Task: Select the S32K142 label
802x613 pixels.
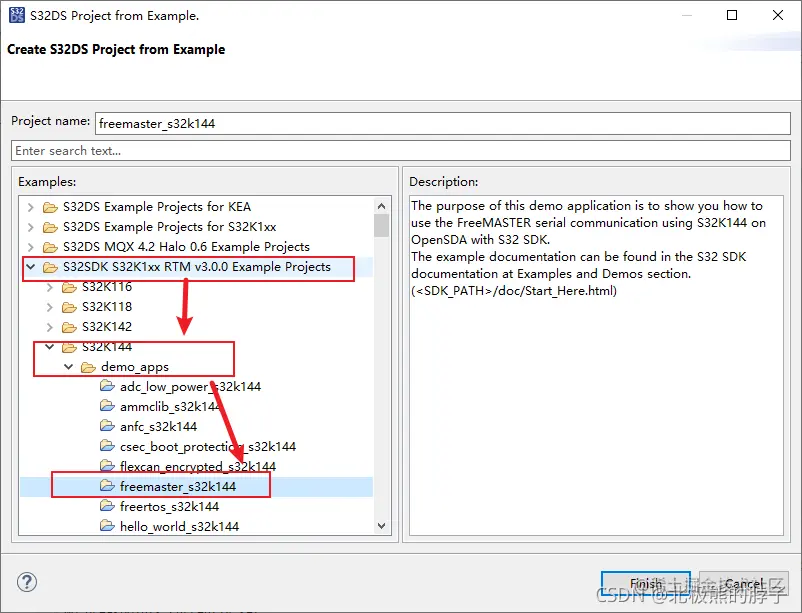Action: (x=107, y=326)
